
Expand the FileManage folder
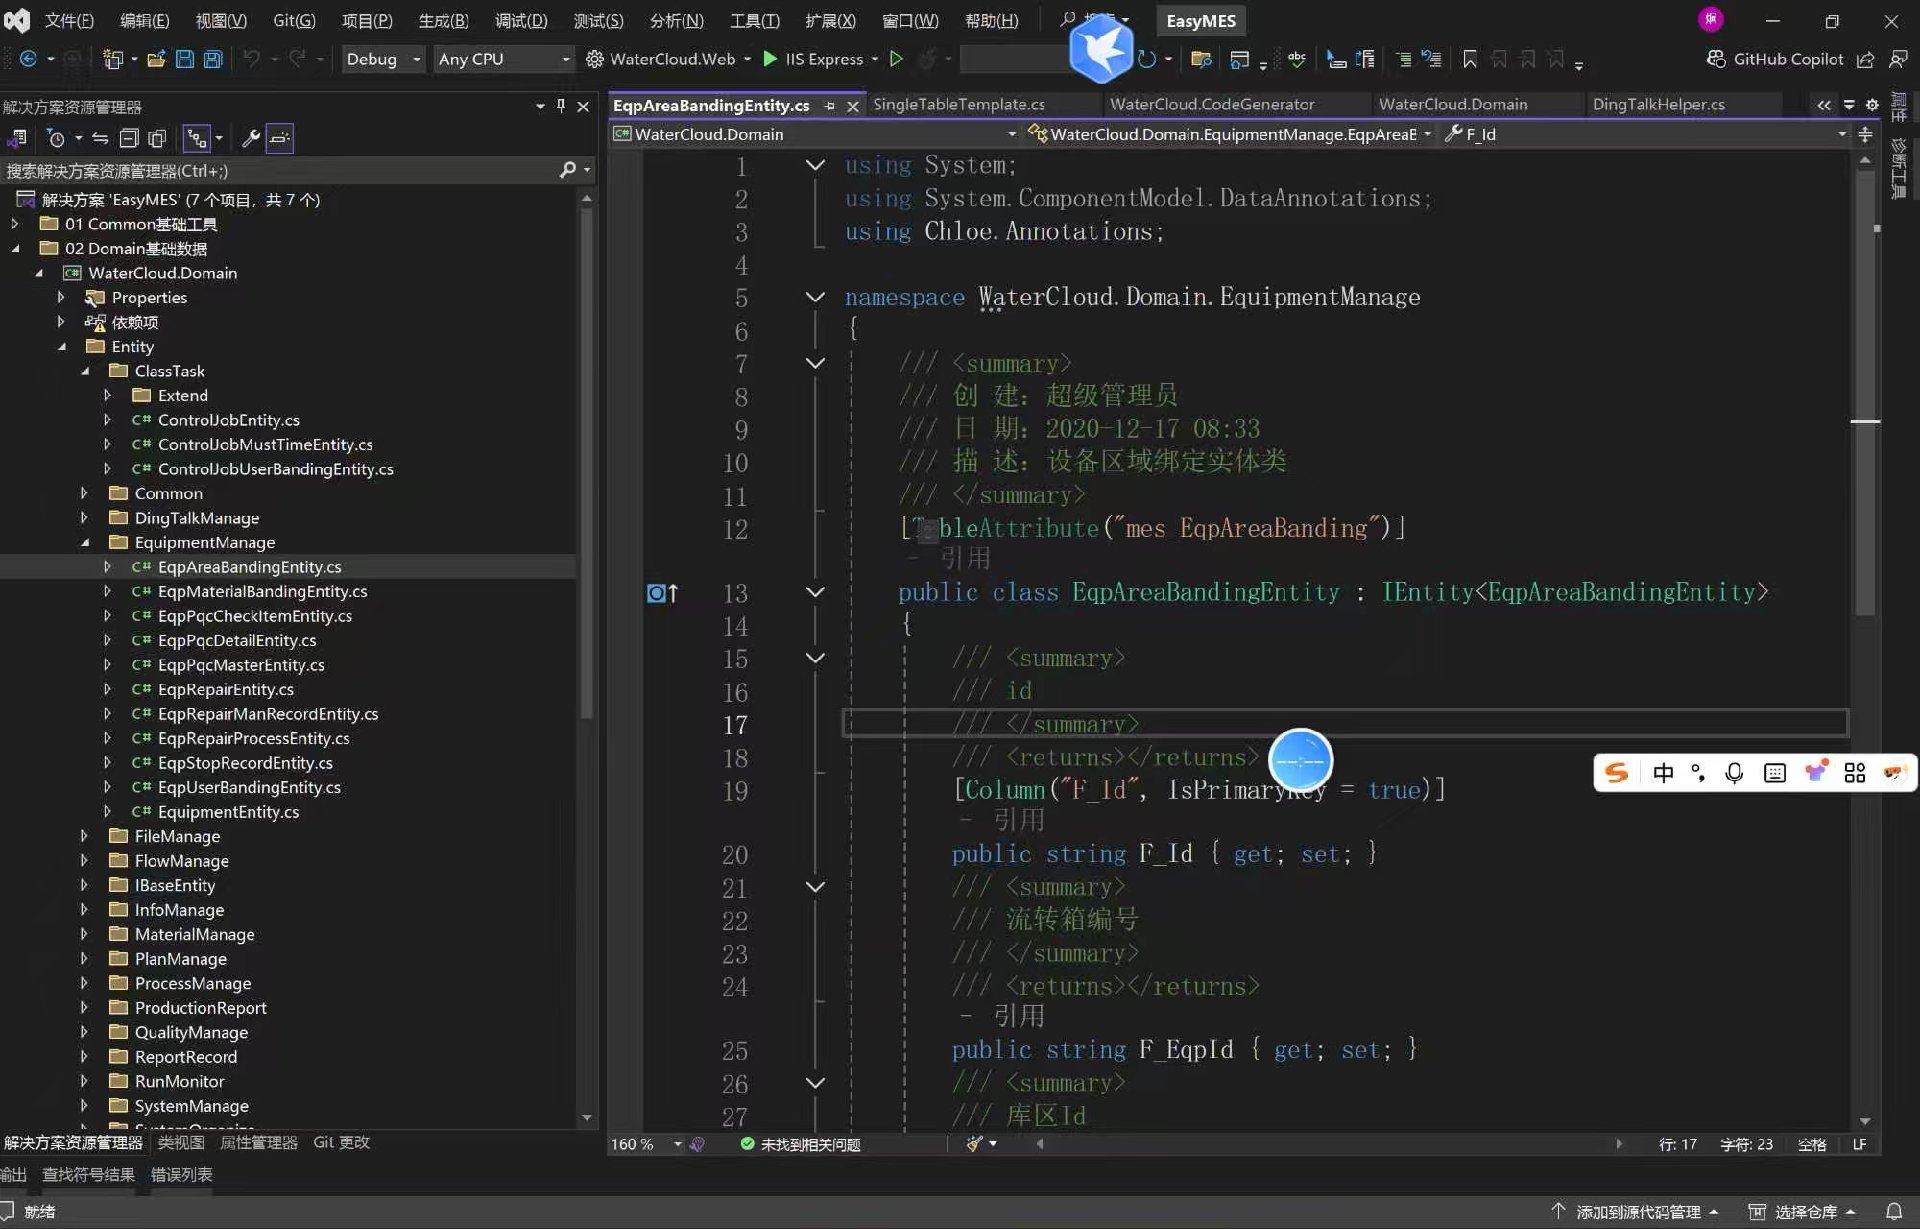pos(84,836)
